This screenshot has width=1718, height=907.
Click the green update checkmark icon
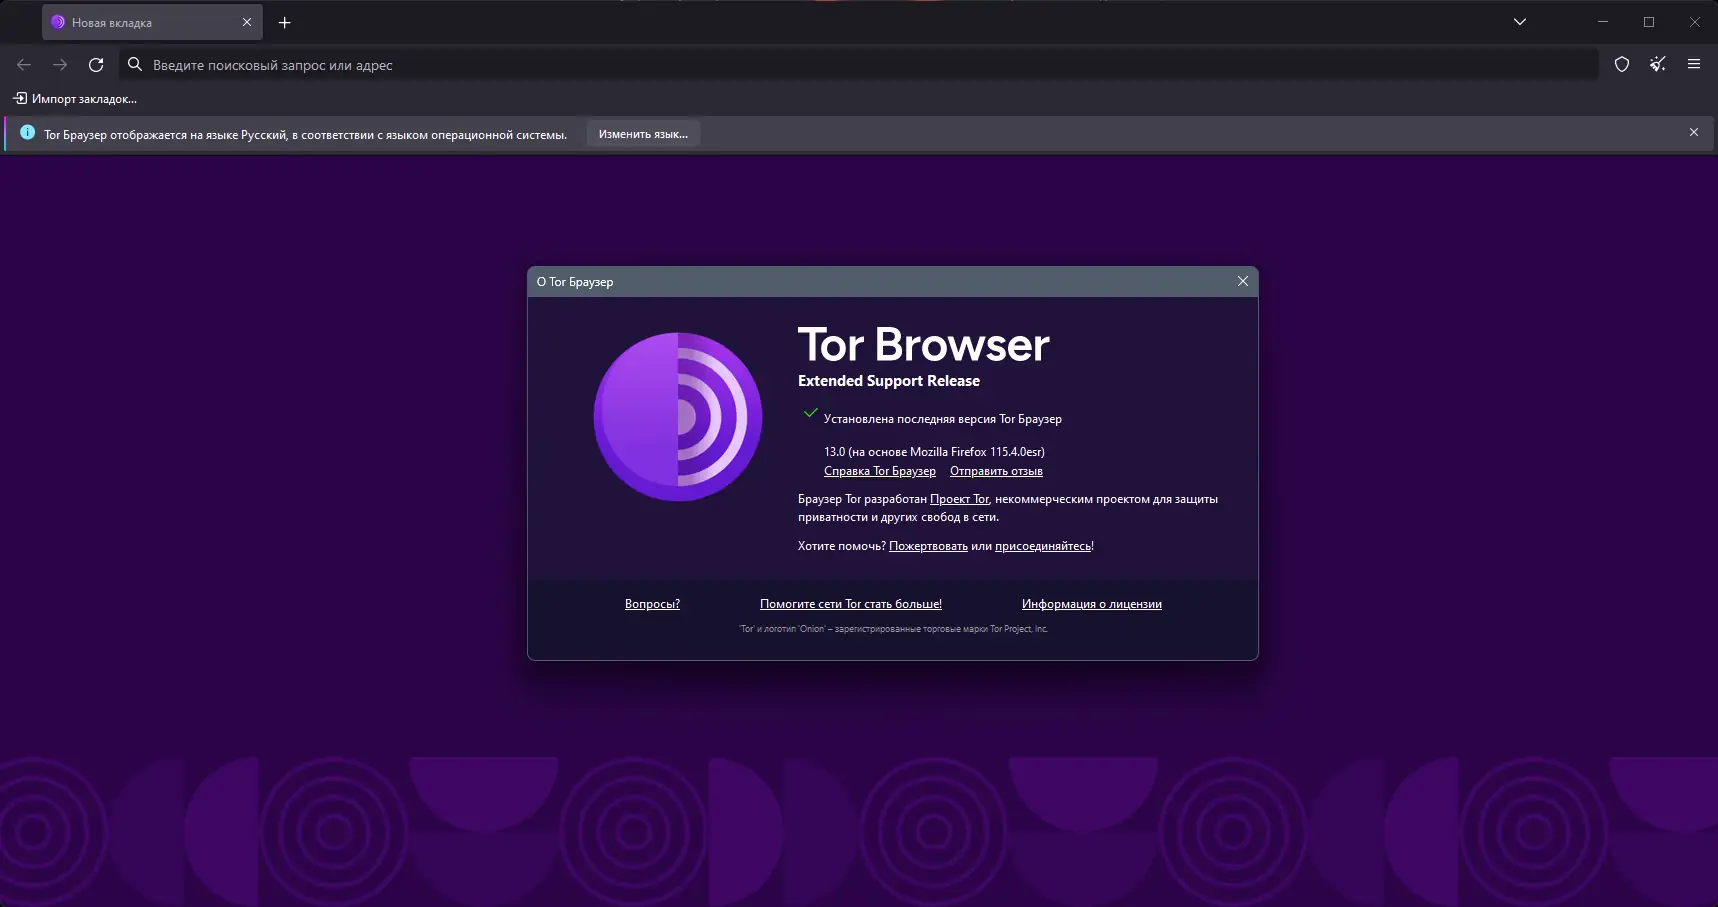click(x=811, y=413)
